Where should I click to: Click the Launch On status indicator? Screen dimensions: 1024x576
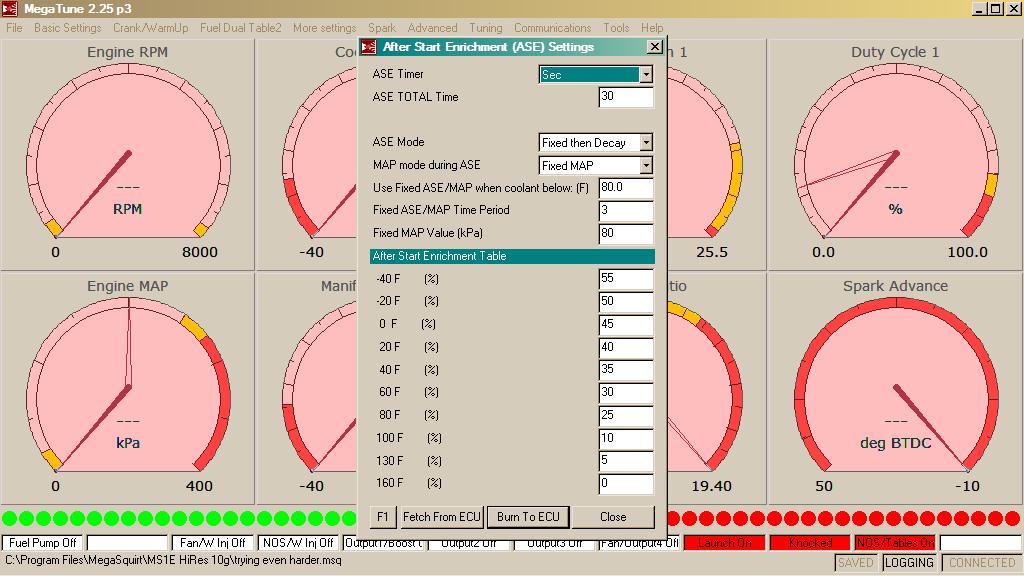pos(724,543)
